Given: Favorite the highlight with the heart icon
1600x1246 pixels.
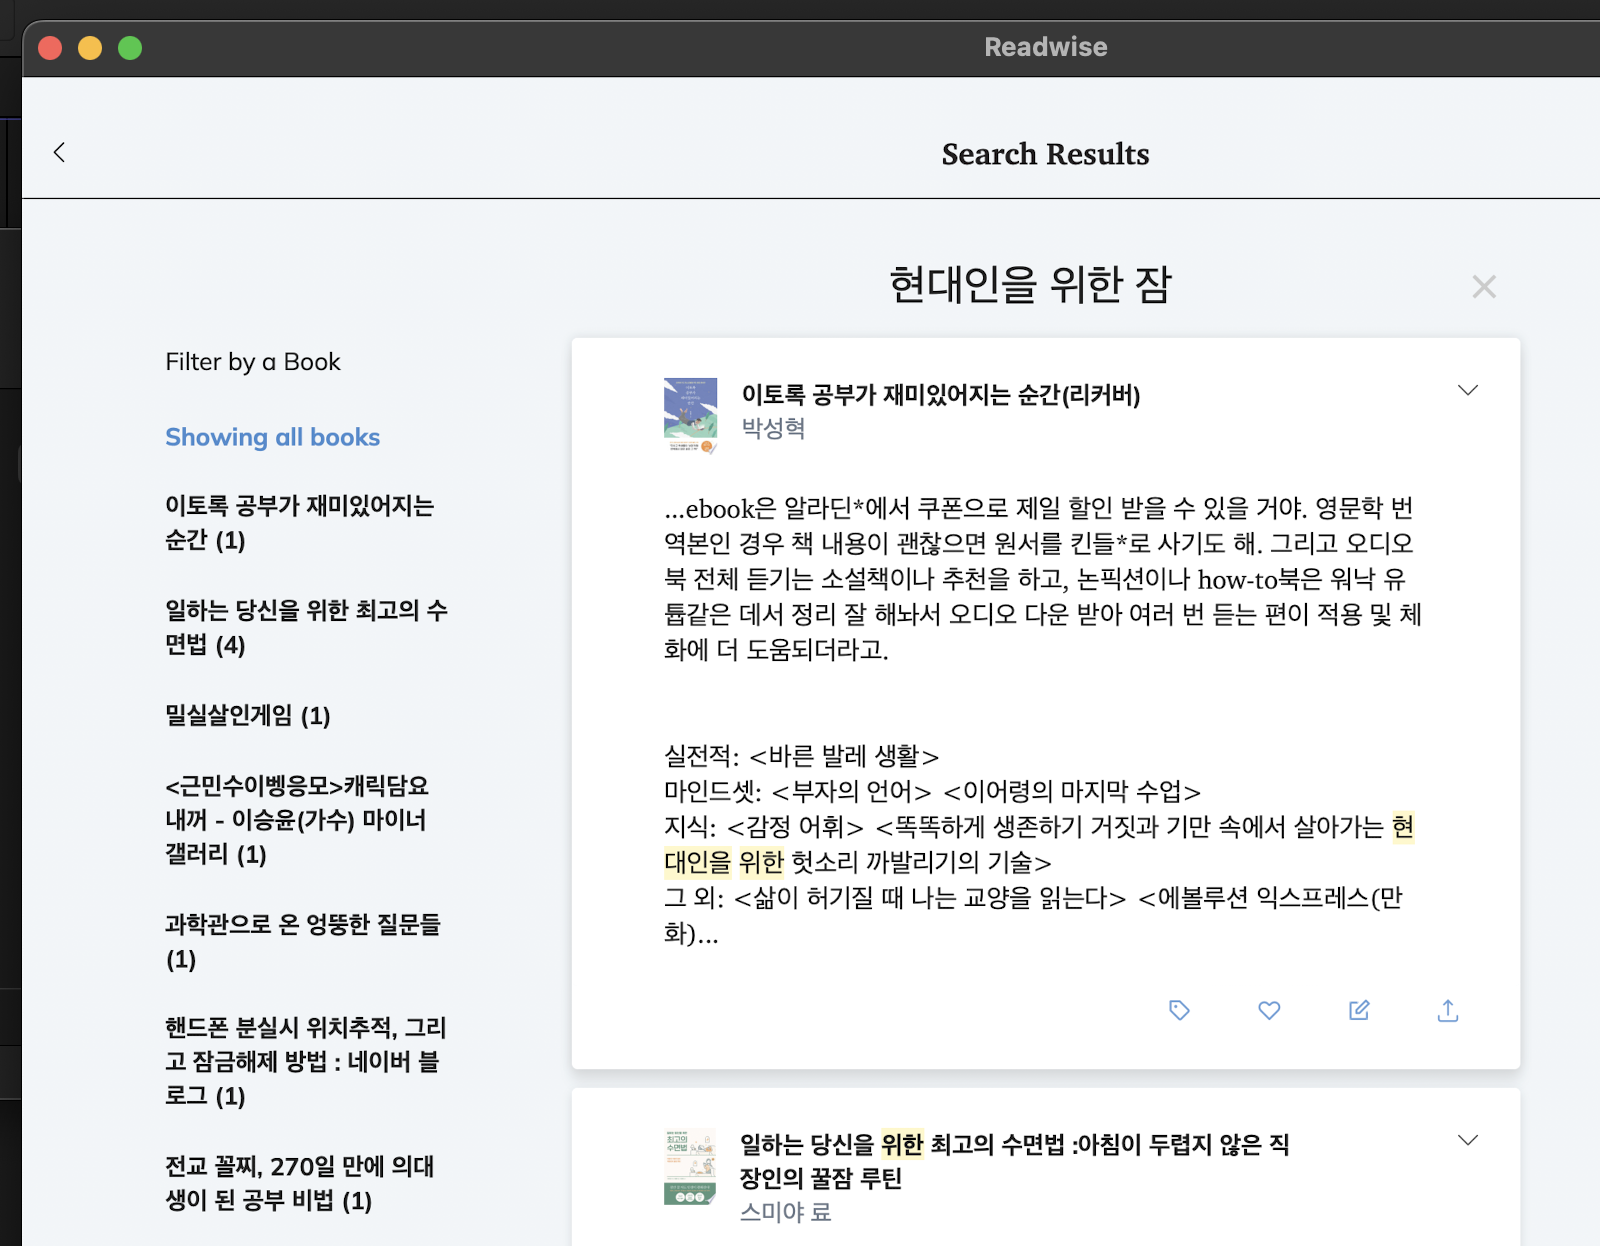Looking at the screenshot, I should pos(1269,1010).
